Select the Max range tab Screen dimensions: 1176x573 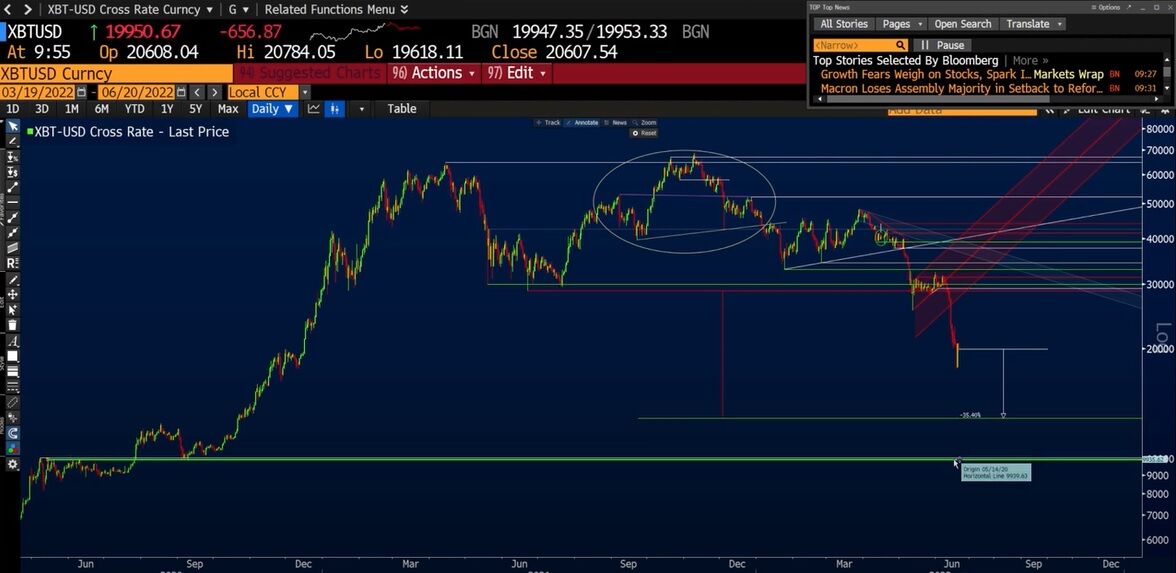coord(228,109)
